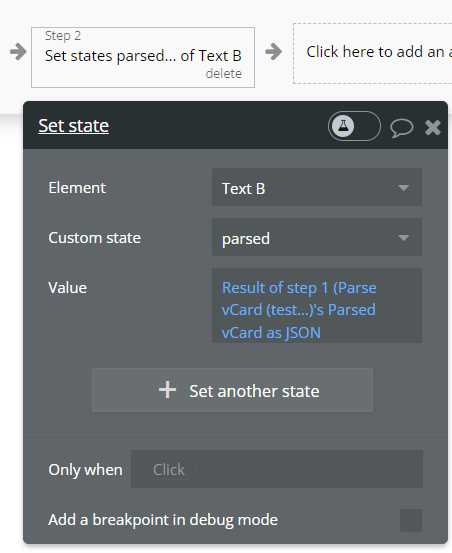Toggle the experimental flask switch
The width and height of the screenshot is (452, 553).
pos(354,126)
